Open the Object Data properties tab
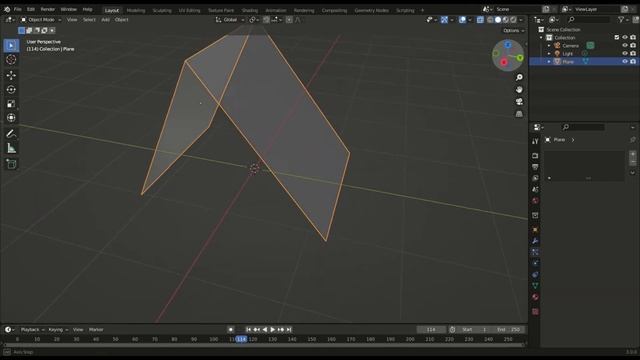Image resolution: width=640 pixels, height=360 pixels. coord(535,286)
